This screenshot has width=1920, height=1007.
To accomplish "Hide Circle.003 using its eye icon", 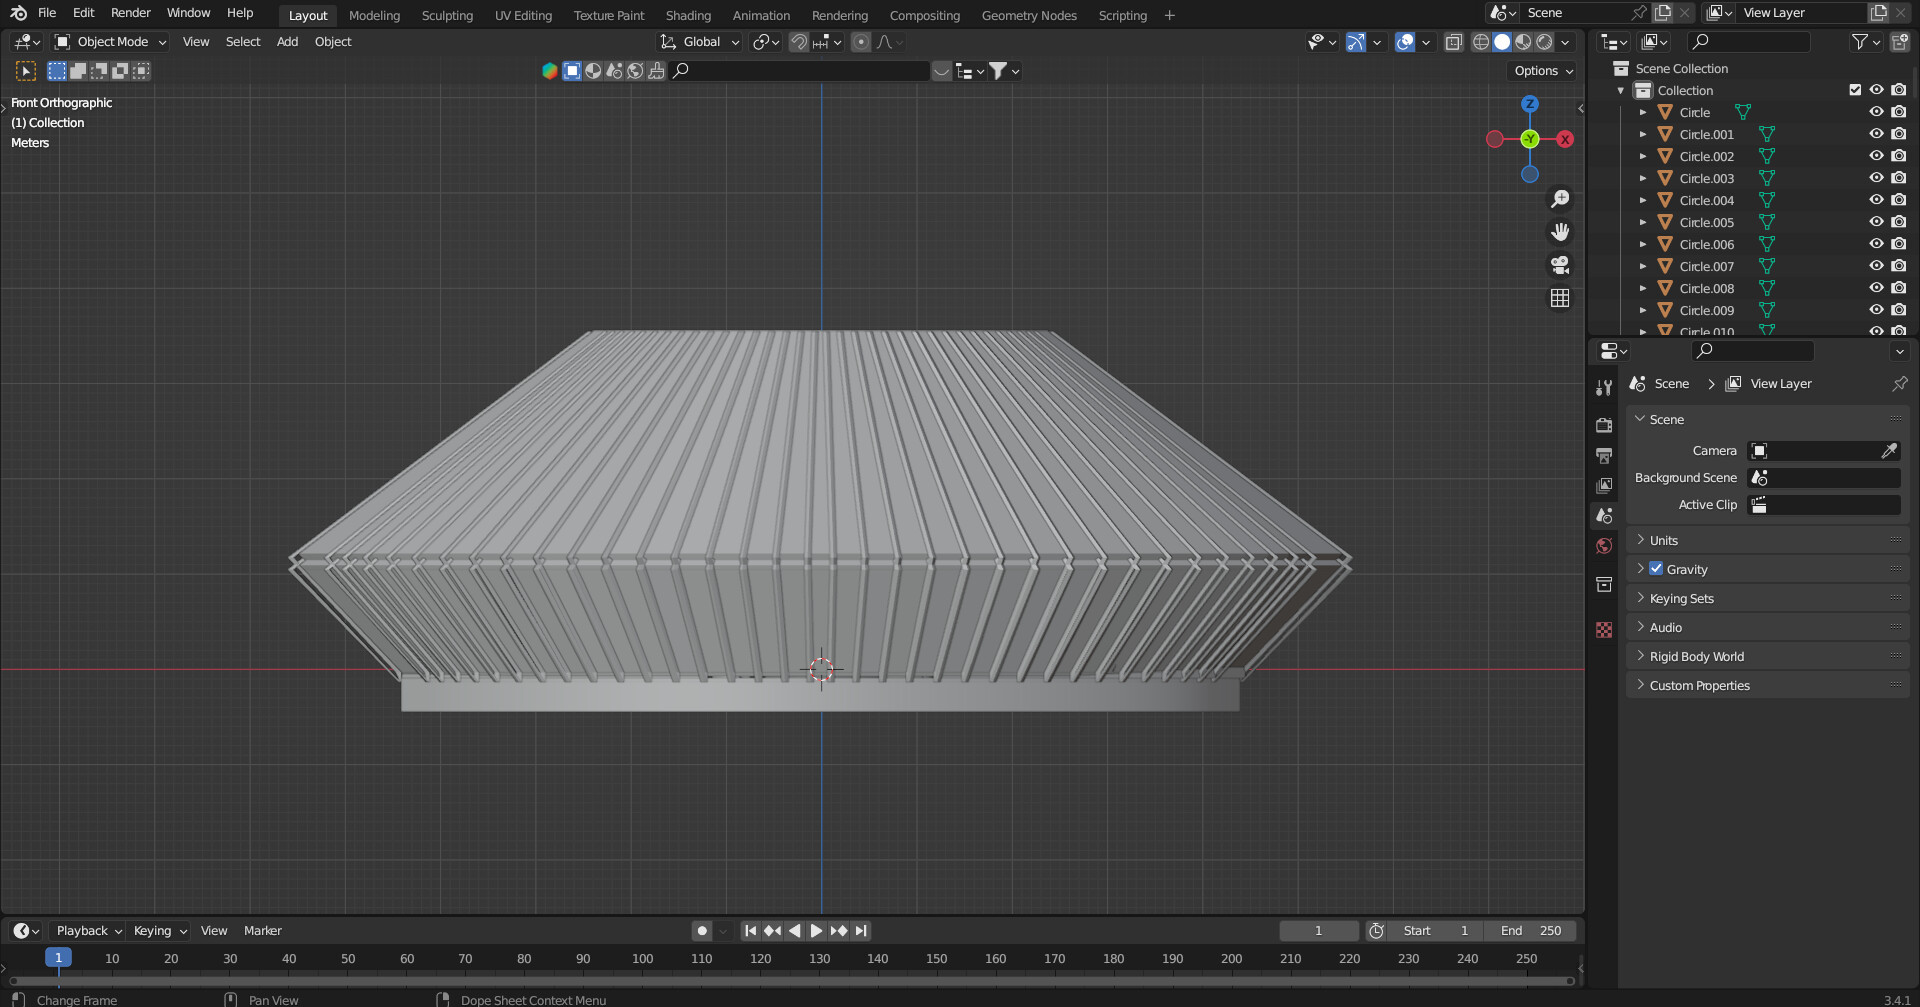I will pyautogui.click(x=1876, y=178).
